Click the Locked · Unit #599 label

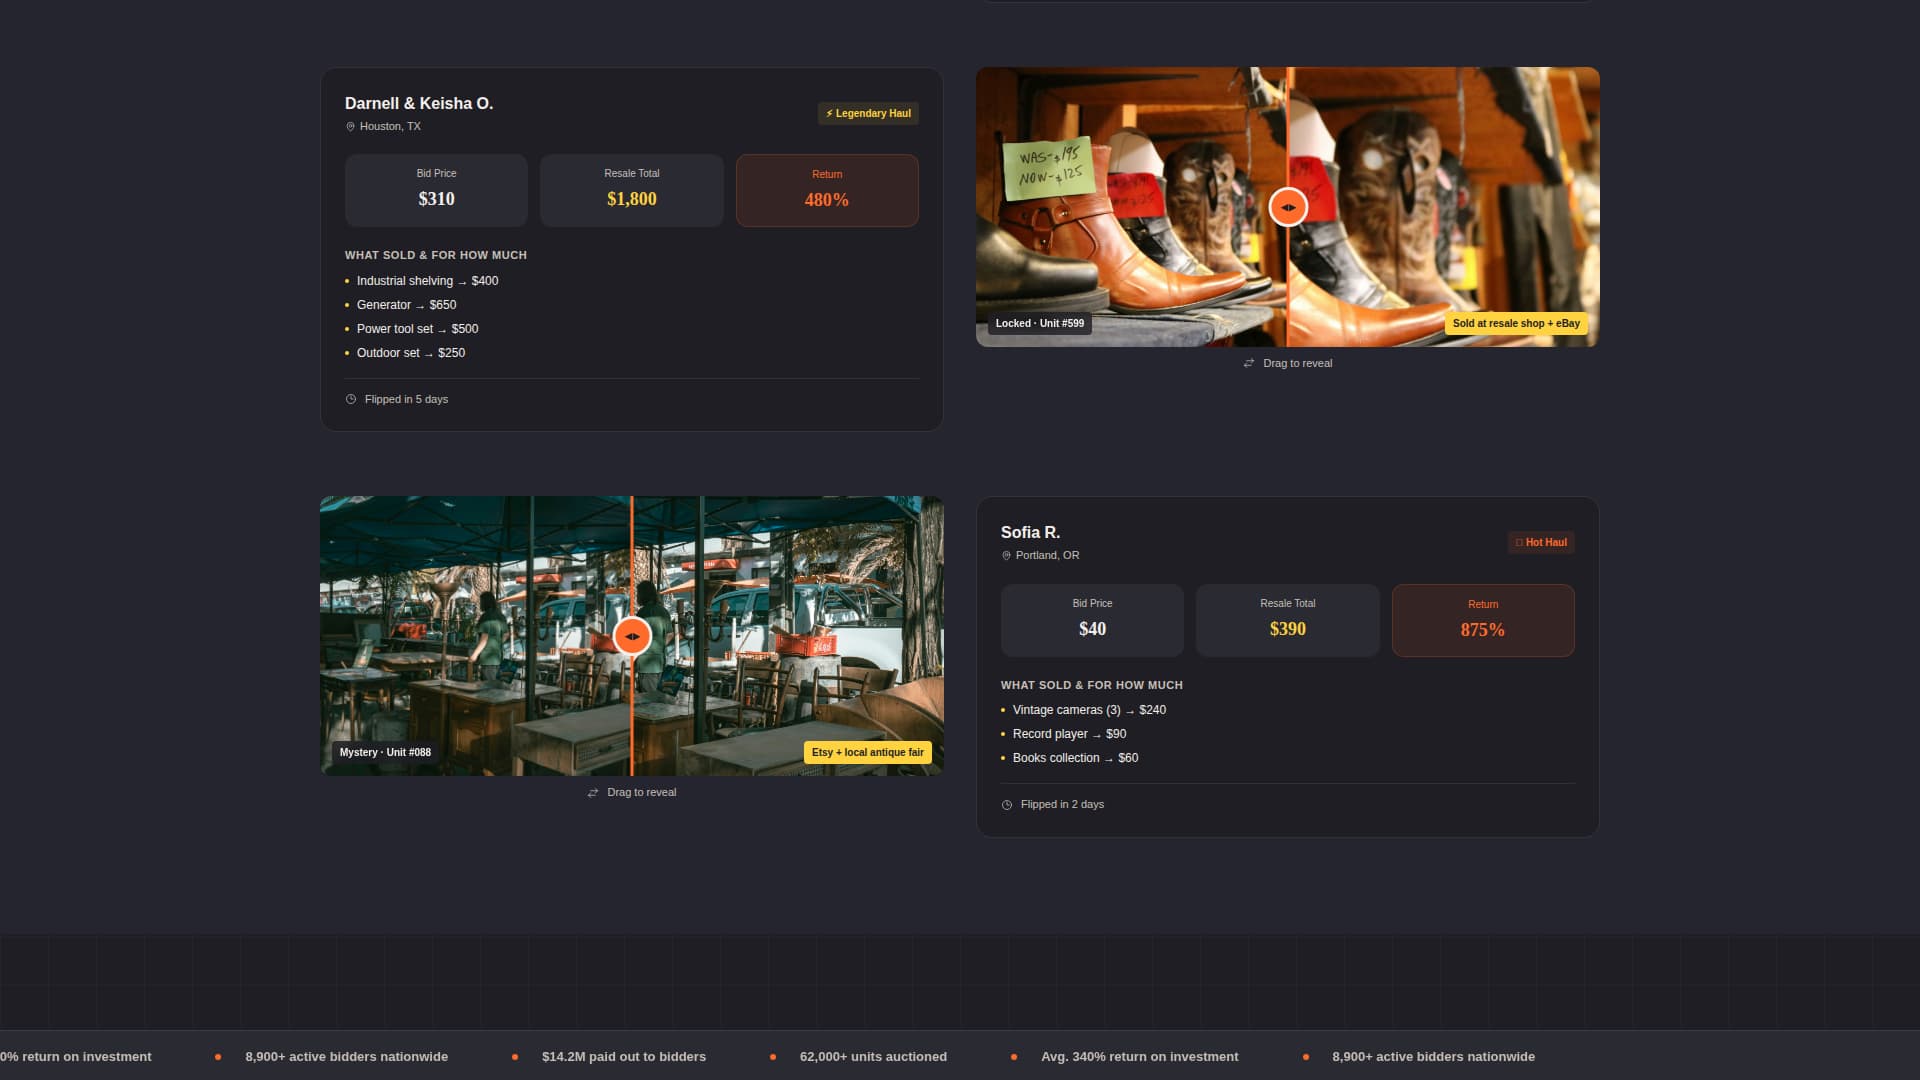pyautogui.click(x=1039, y=324)
